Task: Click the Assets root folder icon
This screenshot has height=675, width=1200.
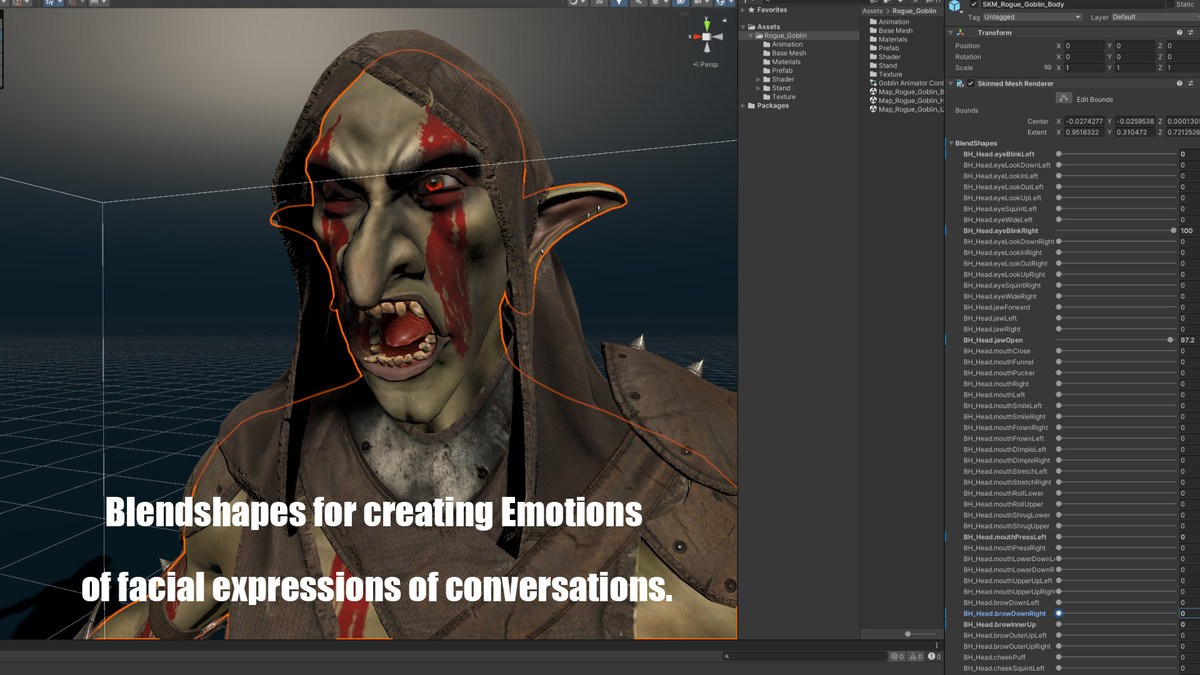Action: click(x=752, y=27)
